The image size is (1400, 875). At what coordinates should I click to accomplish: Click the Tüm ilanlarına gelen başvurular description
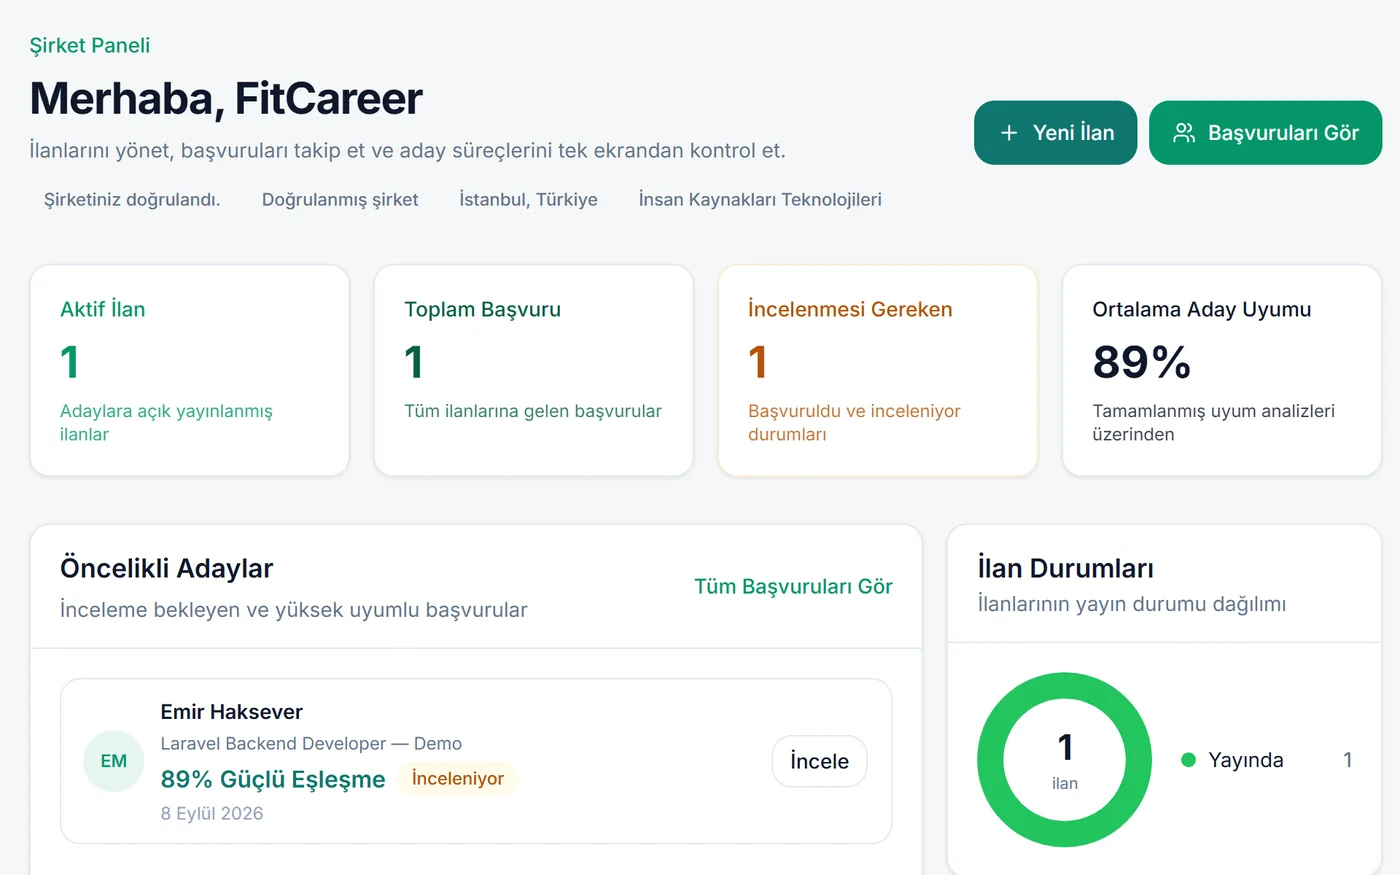pos(533,411)
